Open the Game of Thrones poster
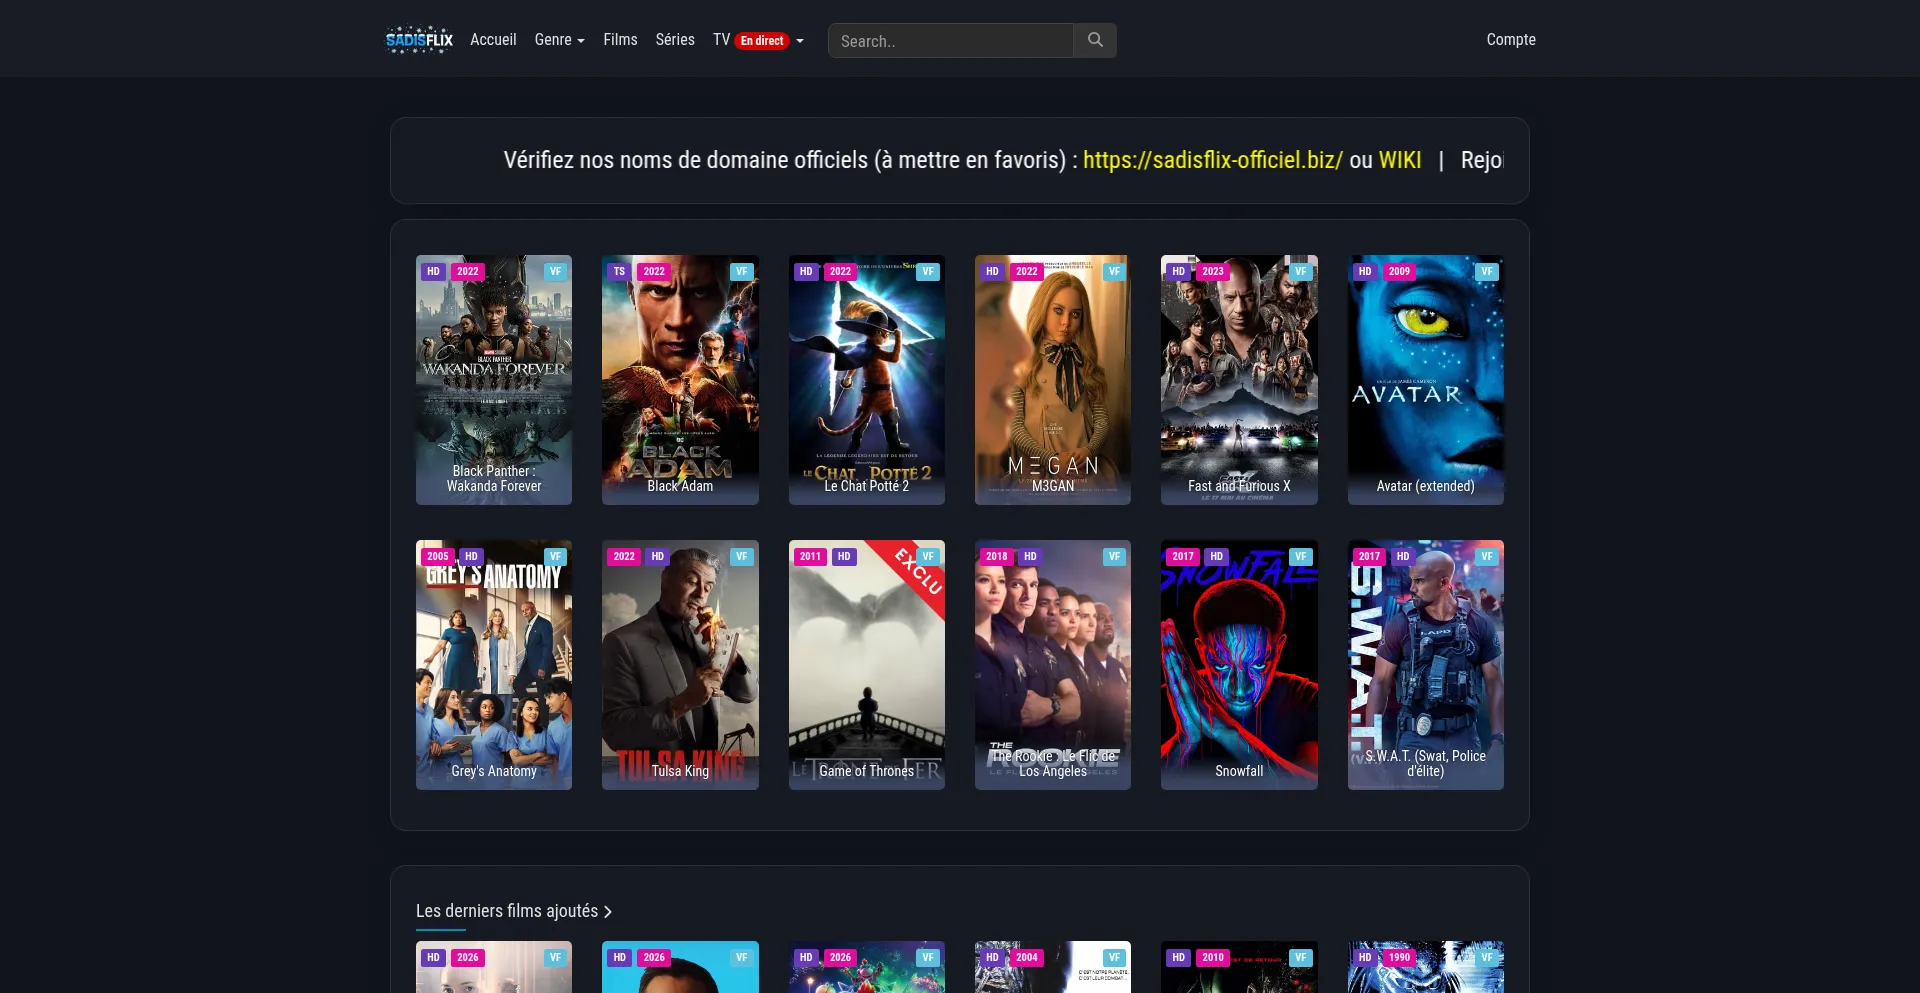This screenshot has width=1920, height=993. point(867,665)
